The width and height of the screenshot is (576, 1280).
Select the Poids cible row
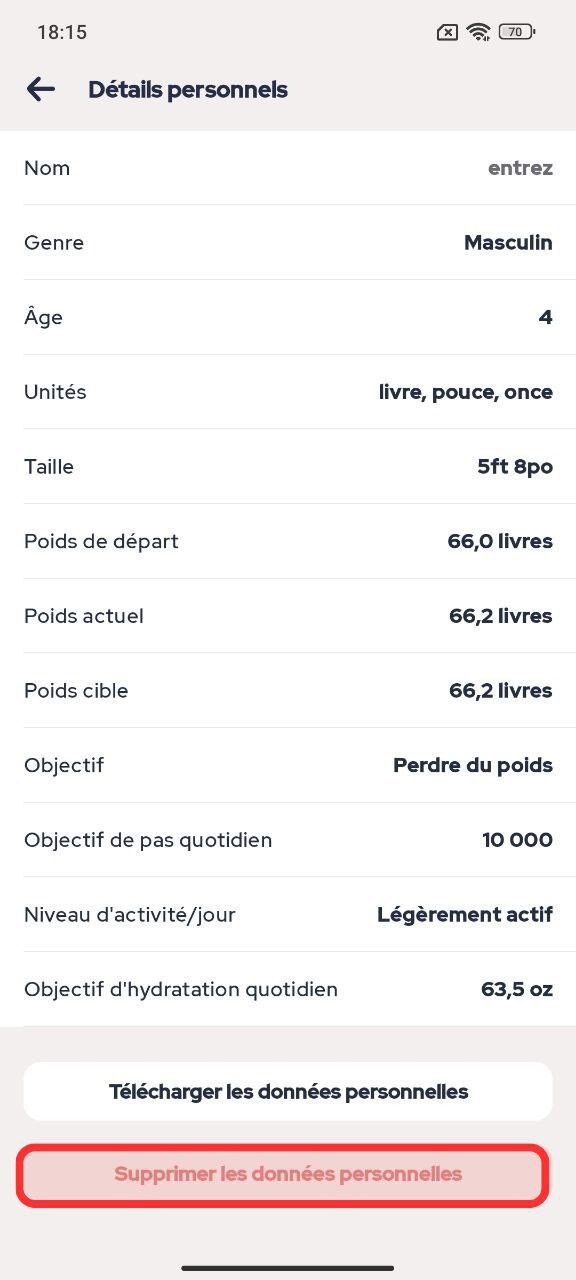pos(288,690)
